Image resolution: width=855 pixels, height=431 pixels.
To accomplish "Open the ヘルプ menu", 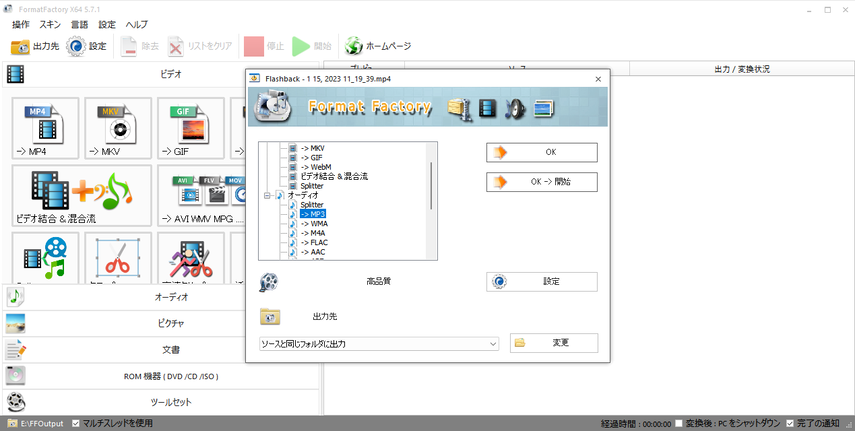I will click(x=136, y=24).
